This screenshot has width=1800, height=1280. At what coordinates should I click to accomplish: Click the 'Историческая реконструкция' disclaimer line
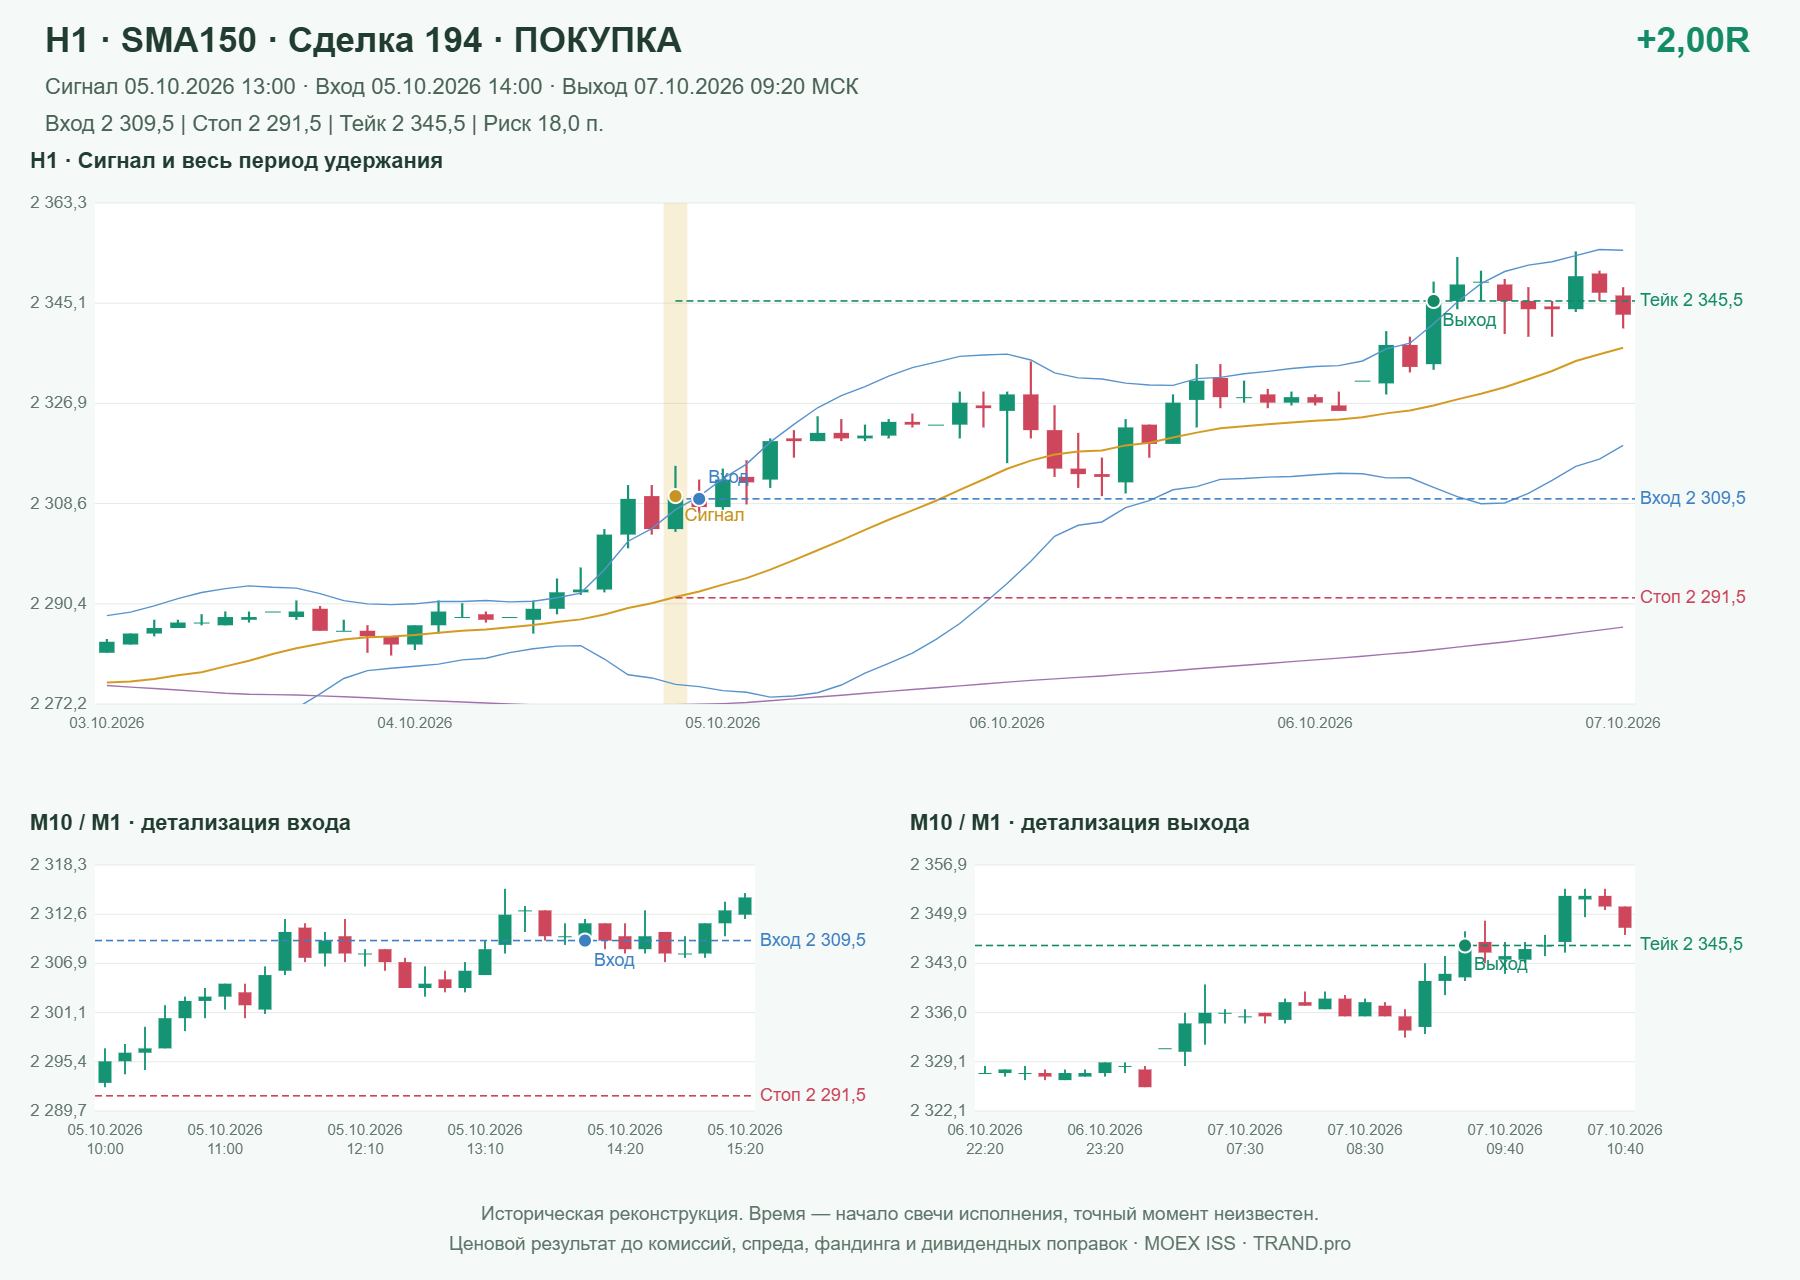(900, 1214)
